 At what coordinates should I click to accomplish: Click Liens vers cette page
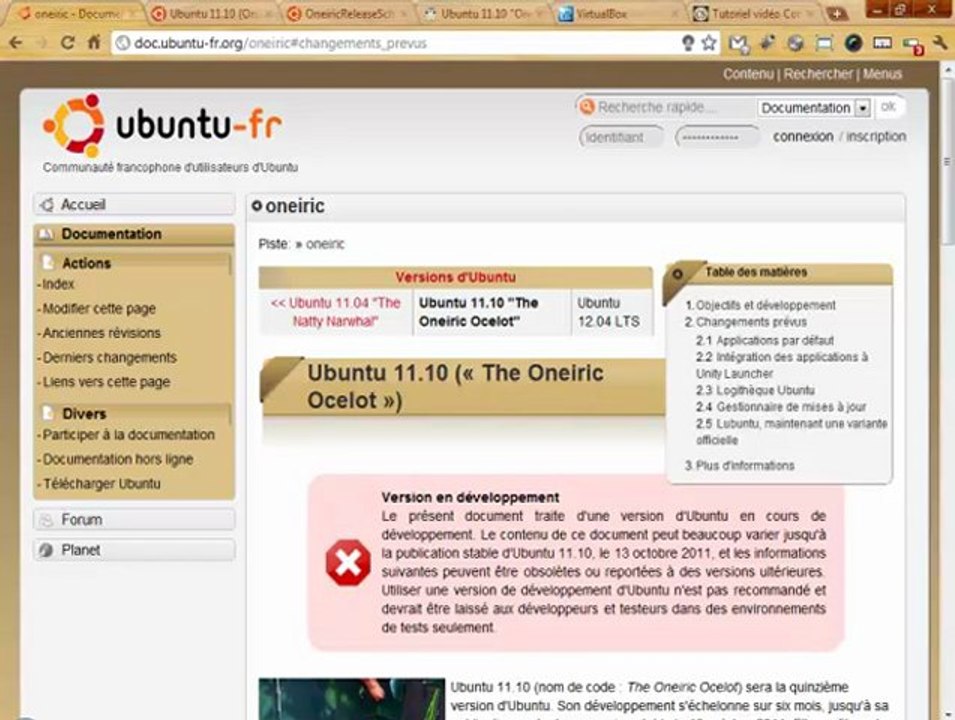point(106,382)
